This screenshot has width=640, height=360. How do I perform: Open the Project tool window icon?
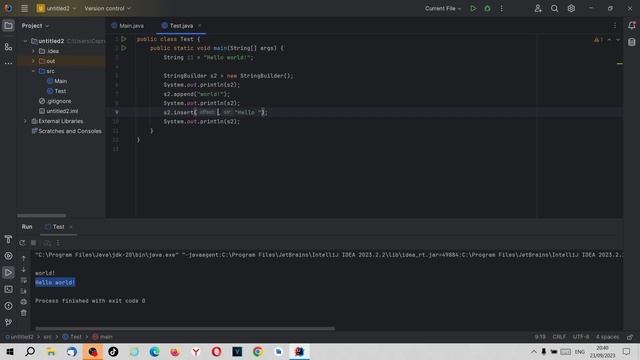click(x=8, y=26)
